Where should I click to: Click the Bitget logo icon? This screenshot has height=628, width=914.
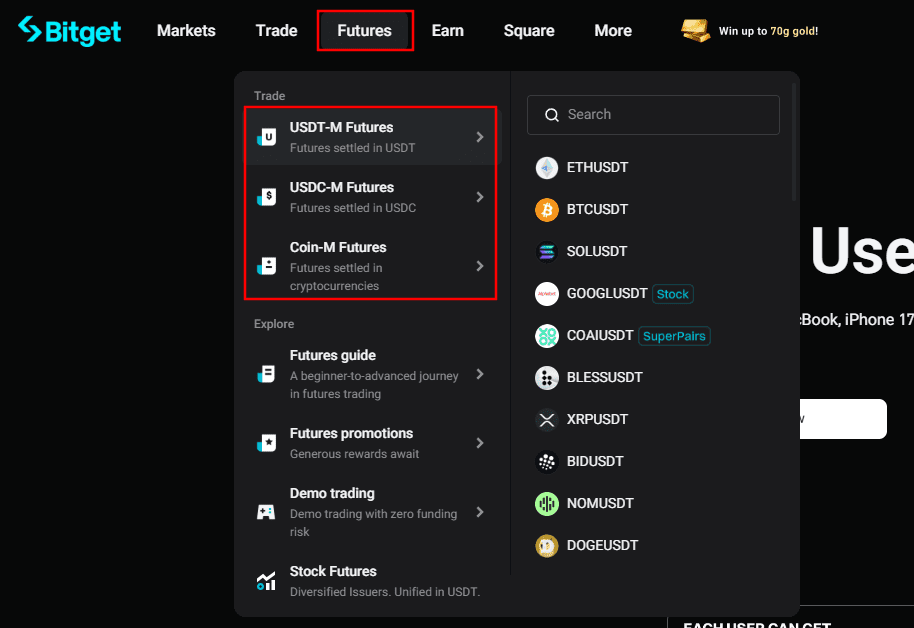coord(31,30)
